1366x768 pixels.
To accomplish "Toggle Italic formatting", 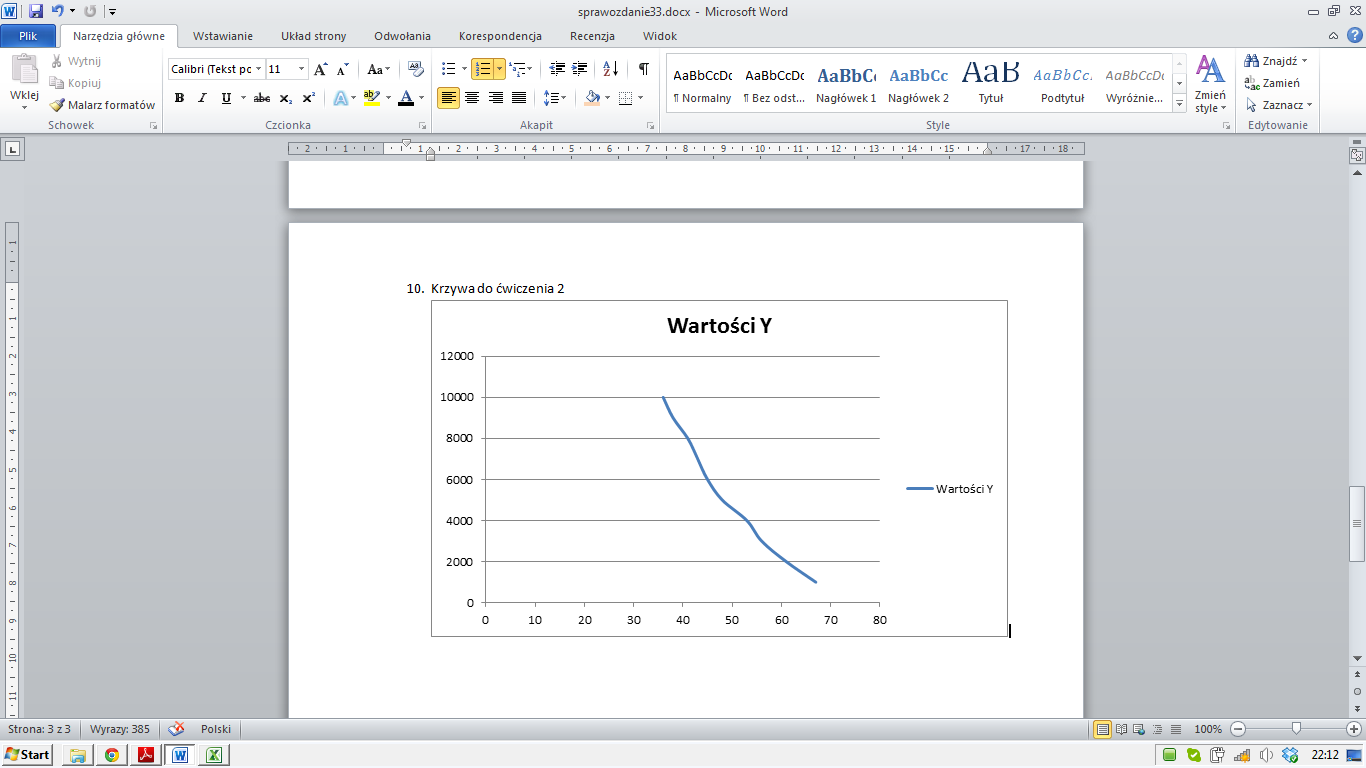I will coord(202,98).
